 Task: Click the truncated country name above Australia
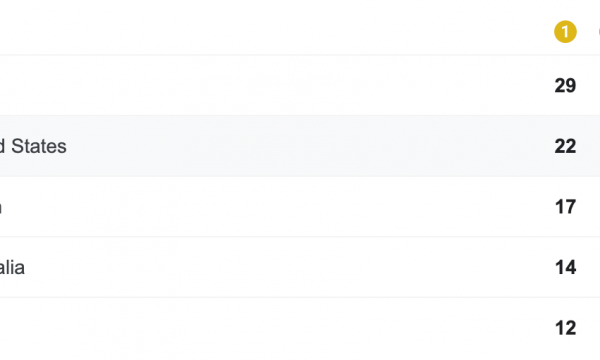tap(1, 208)
